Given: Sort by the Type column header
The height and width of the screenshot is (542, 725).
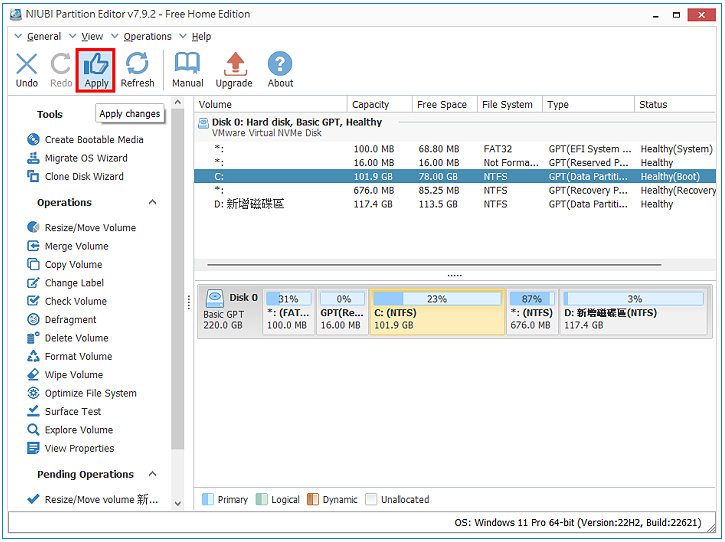Looking at the screenshot, I should click(x=588, y=105).
